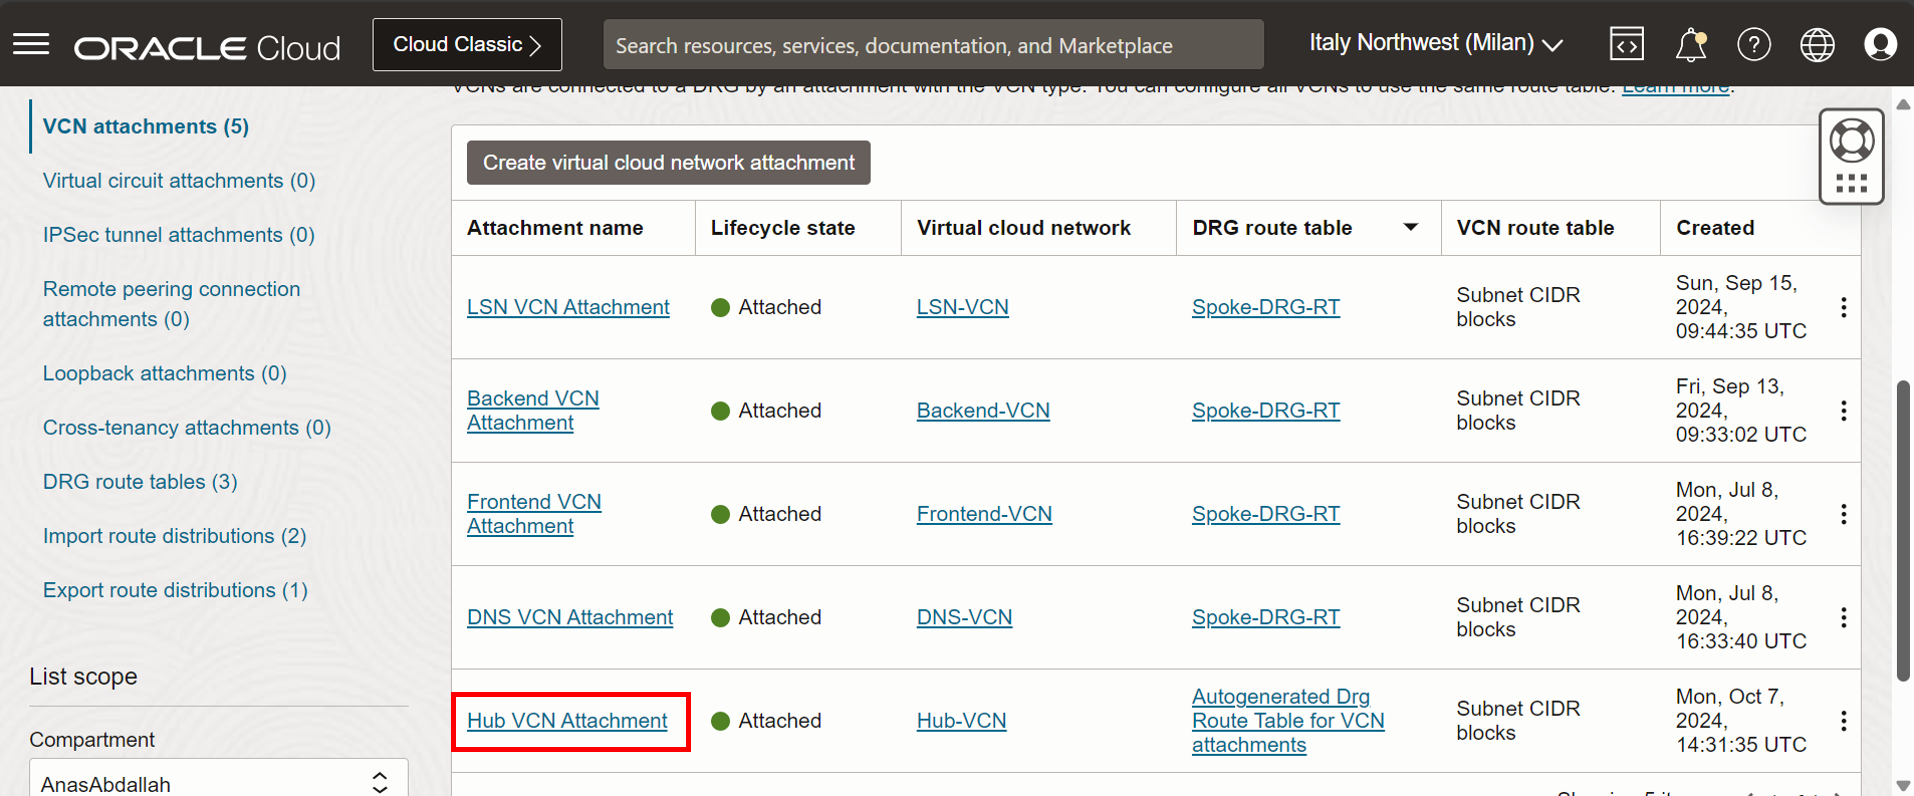The height and width of the screenshot is (796, 1914).
Task: Open Loopback attachments (0)
Action: [x=165, y=373]
